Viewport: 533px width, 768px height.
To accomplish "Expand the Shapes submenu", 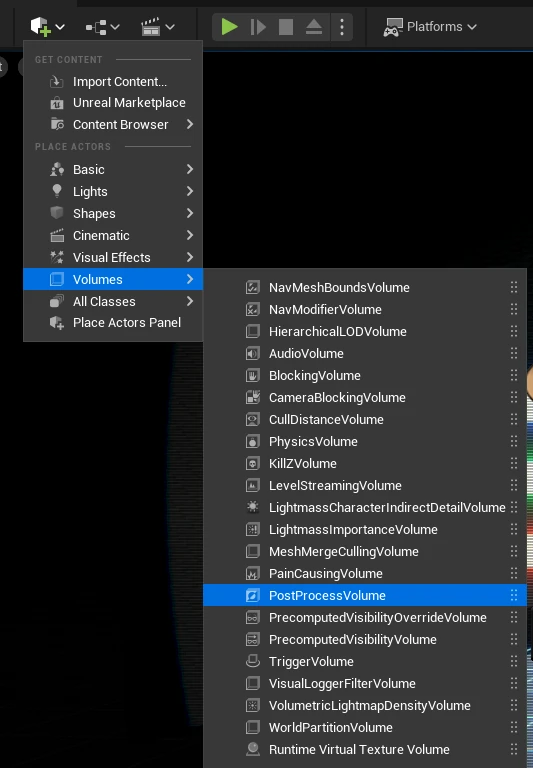I will coord(113,214).
